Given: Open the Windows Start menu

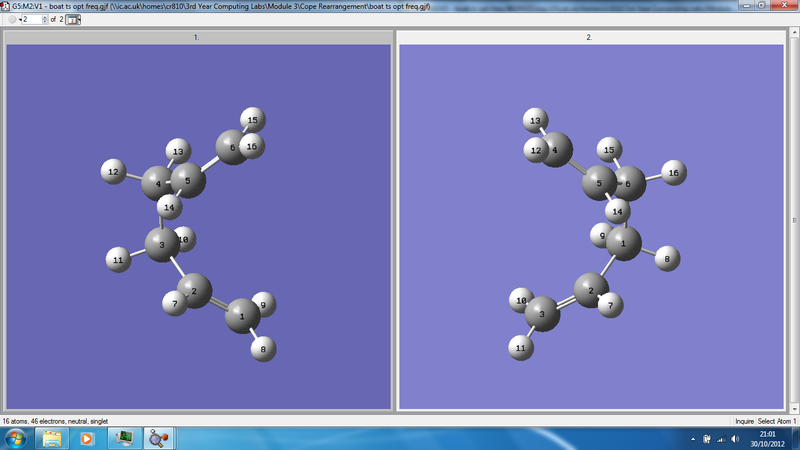Looking at the screenshot, I should tap(17, 438).
